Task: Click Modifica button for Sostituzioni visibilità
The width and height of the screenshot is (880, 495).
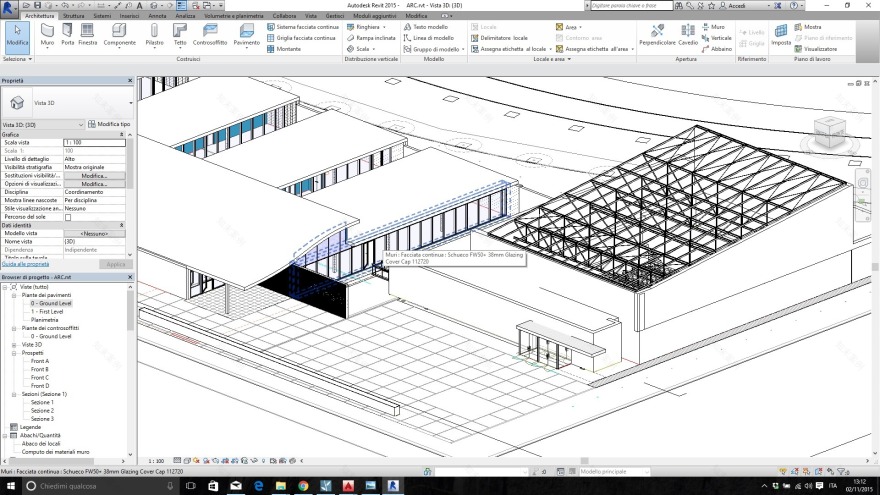Action: pos(94,175)
